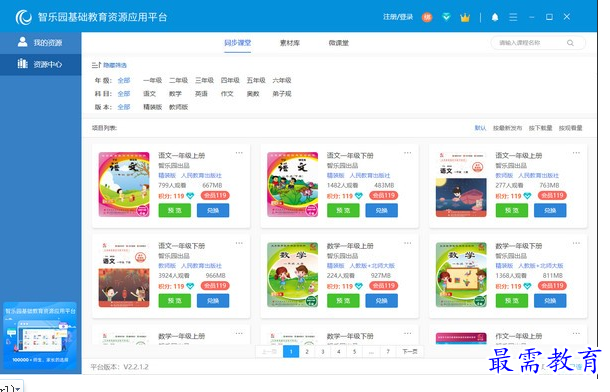610x392 pixels.
Task: Open more options on 语文一年级上册 799人观看 card
Action: pos(239,153)
